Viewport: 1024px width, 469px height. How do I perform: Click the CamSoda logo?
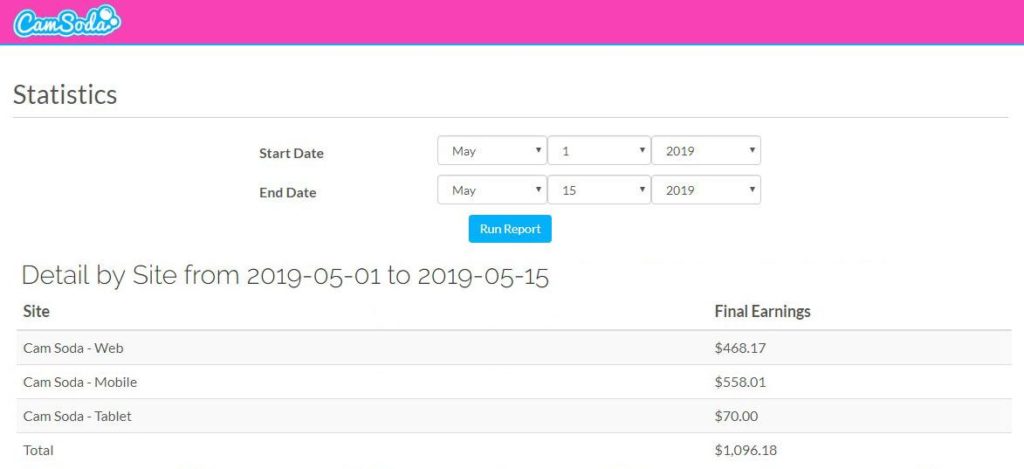click(67, 22)
